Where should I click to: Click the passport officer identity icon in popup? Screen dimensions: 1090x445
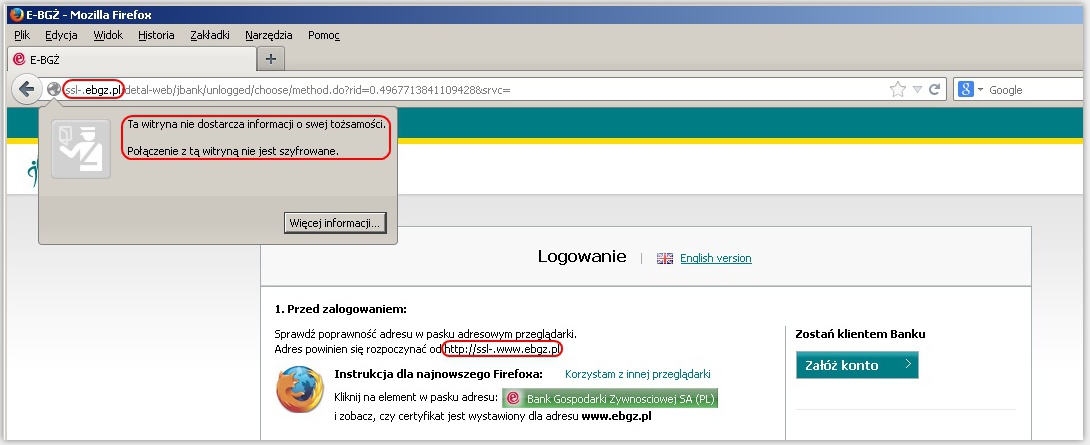point(81,149)
